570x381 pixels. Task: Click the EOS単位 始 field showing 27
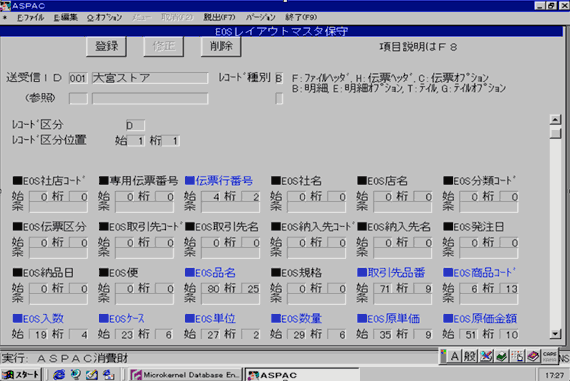210,334
